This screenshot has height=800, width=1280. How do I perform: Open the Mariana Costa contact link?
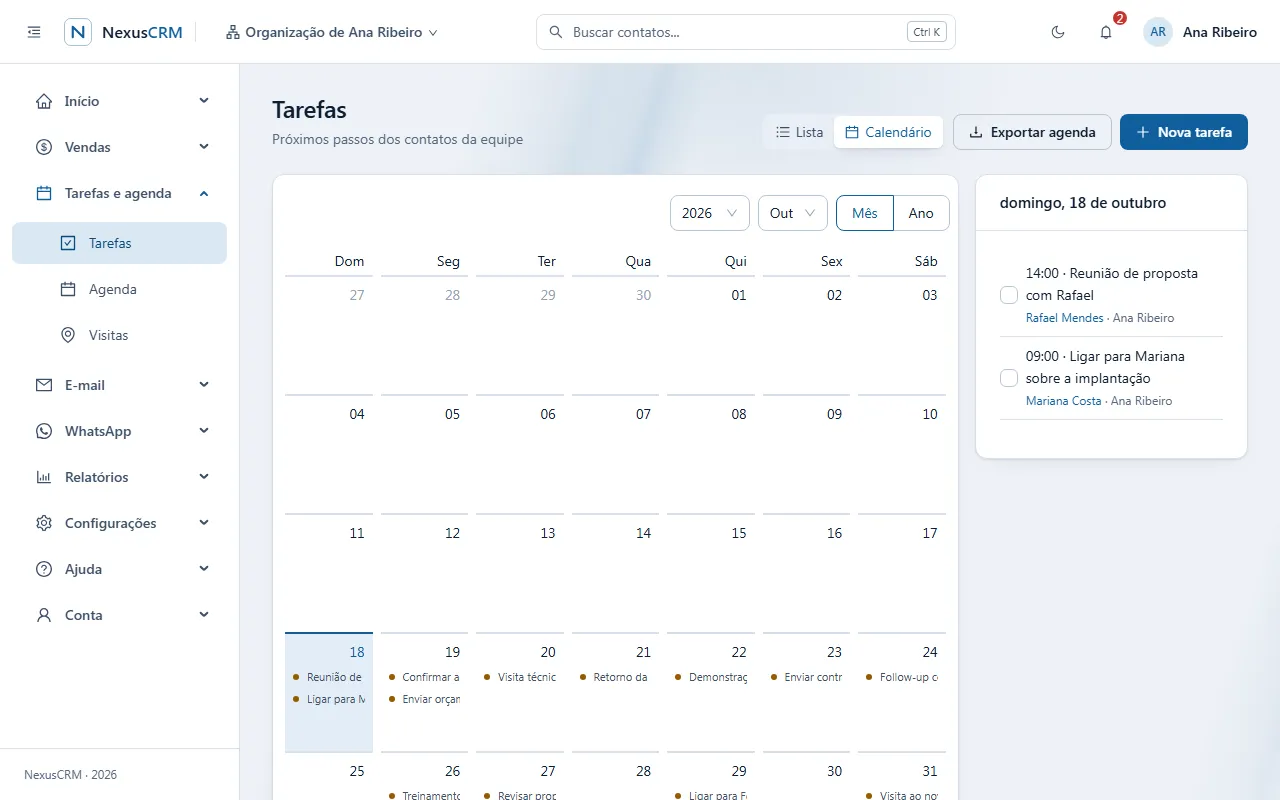1064,401
